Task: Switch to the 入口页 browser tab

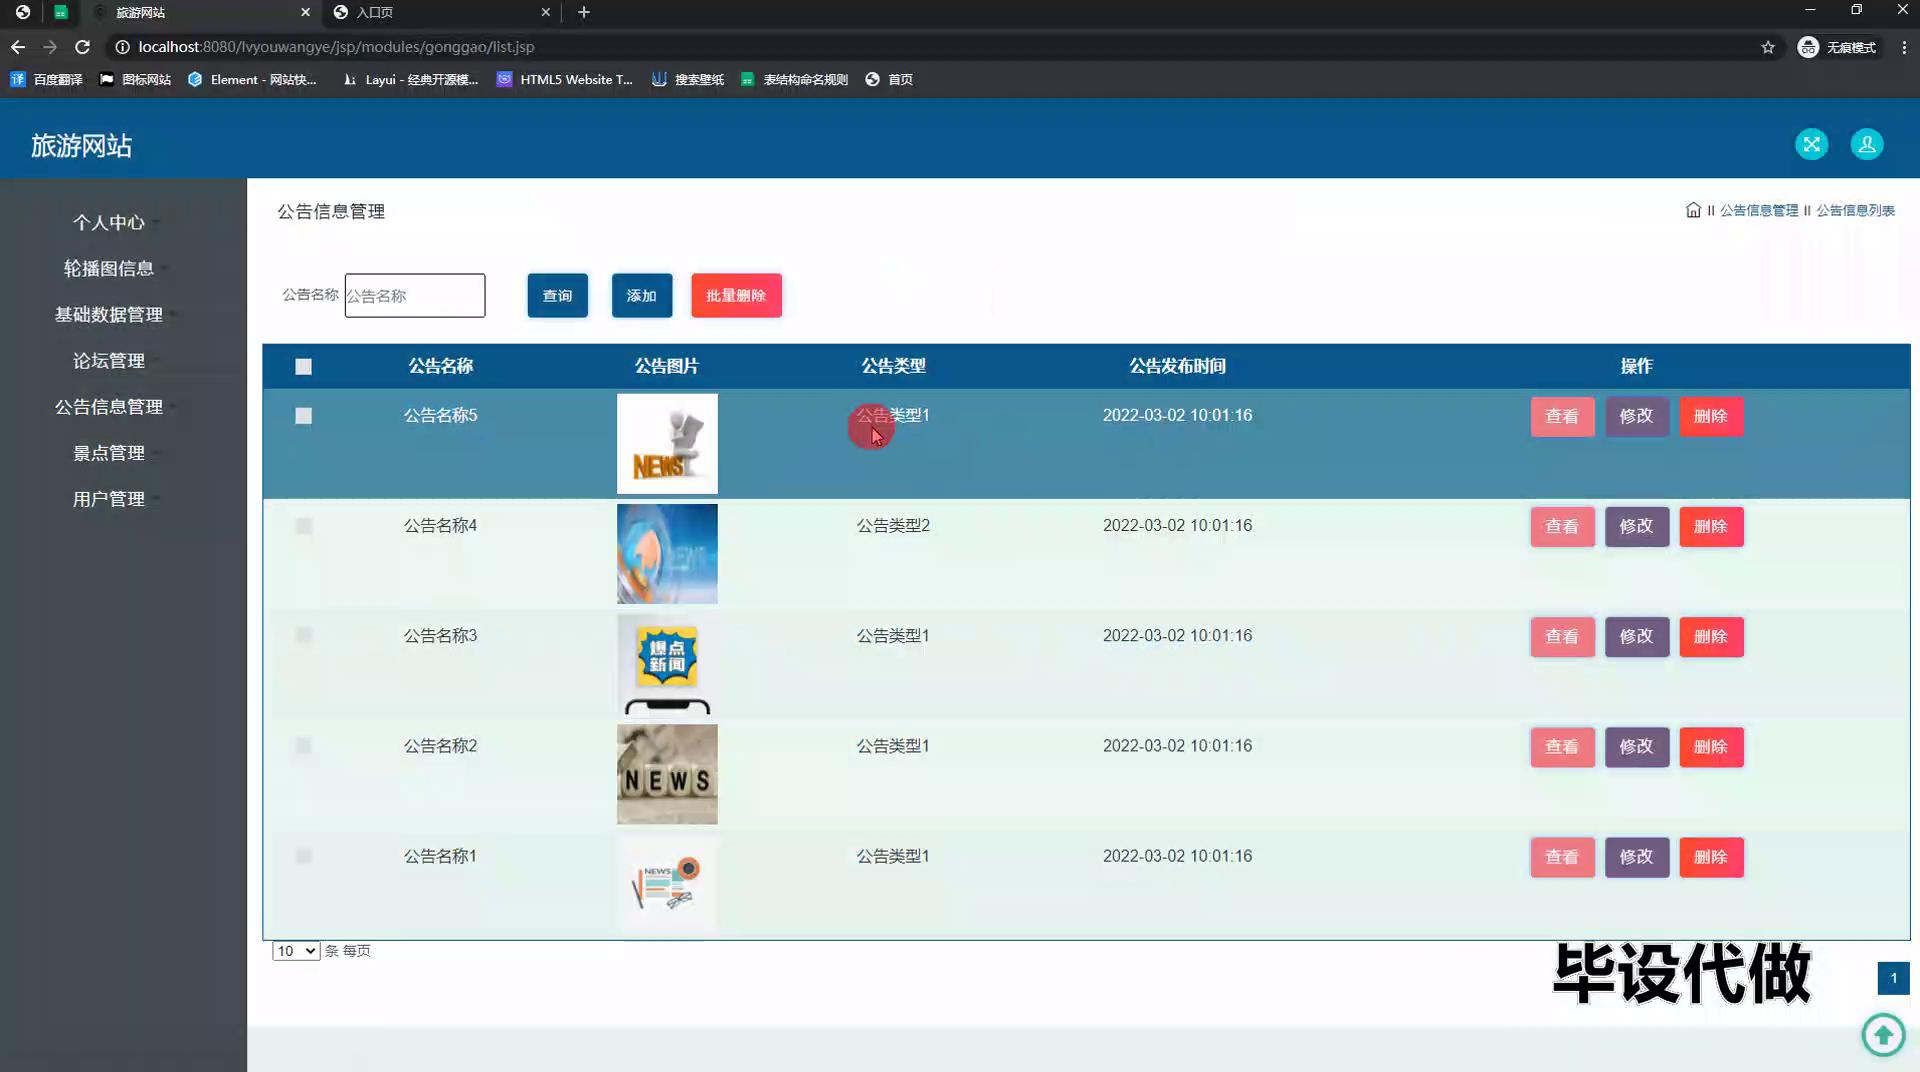Action: pos(440,12)
